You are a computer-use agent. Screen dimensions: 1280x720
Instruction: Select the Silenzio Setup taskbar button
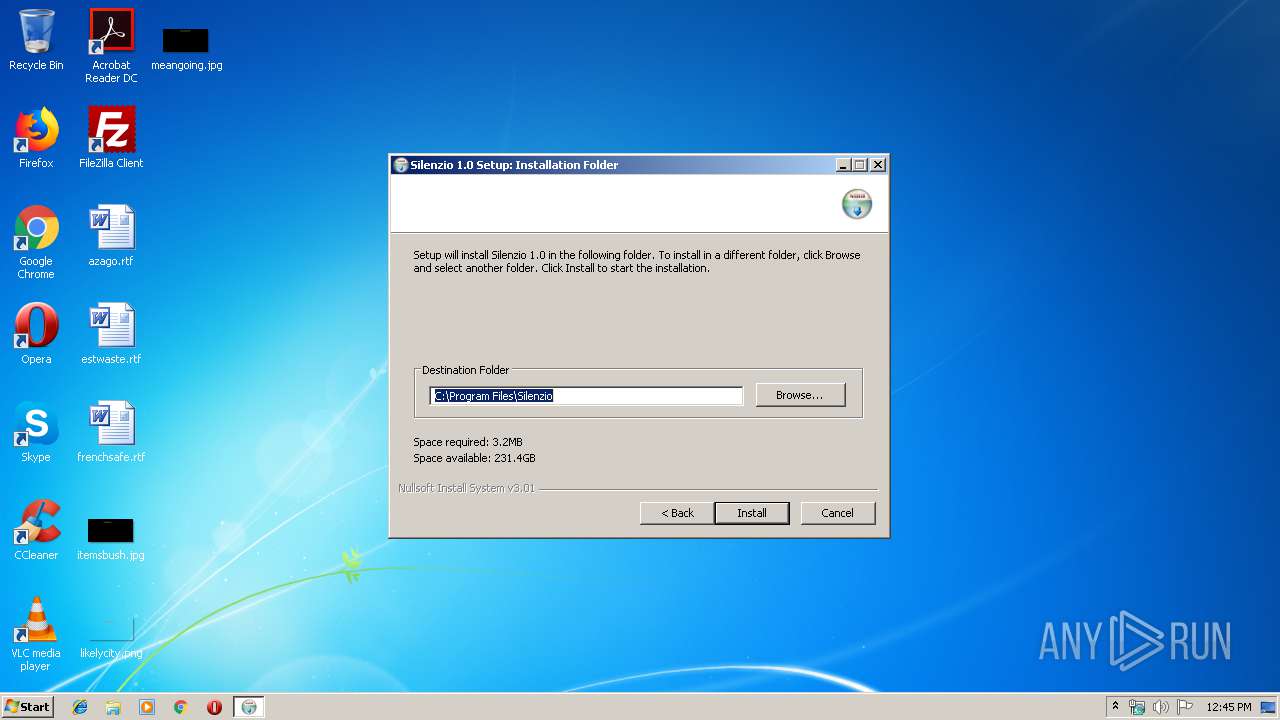249,707
